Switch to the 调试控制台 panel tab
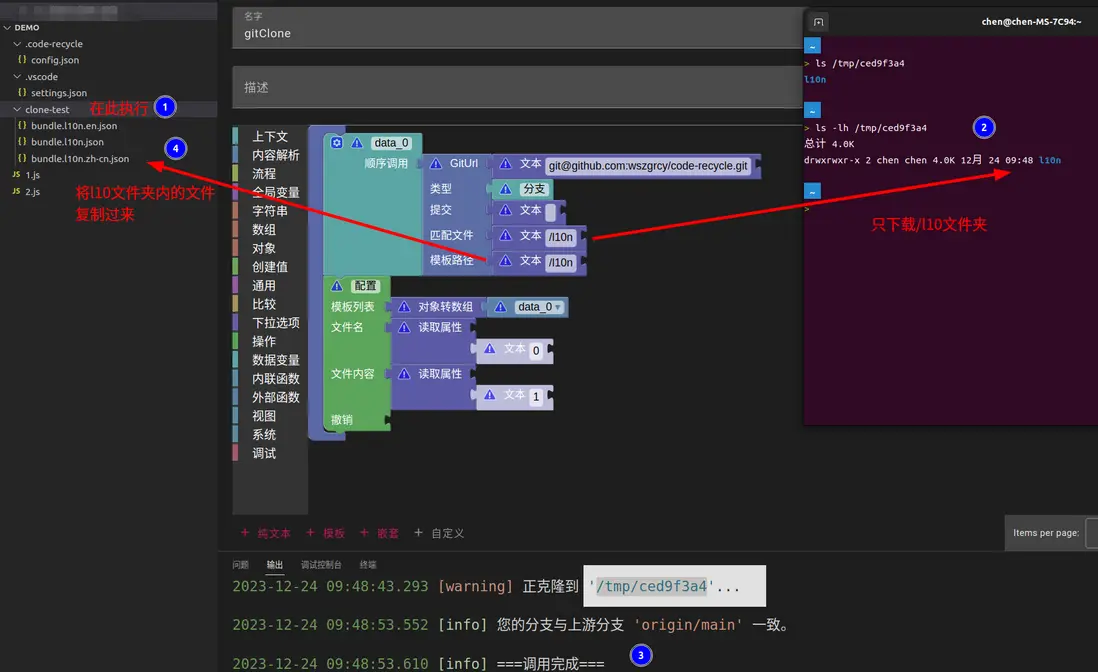The height and width of the screenshot is (672, 1098). click(321, 565)
